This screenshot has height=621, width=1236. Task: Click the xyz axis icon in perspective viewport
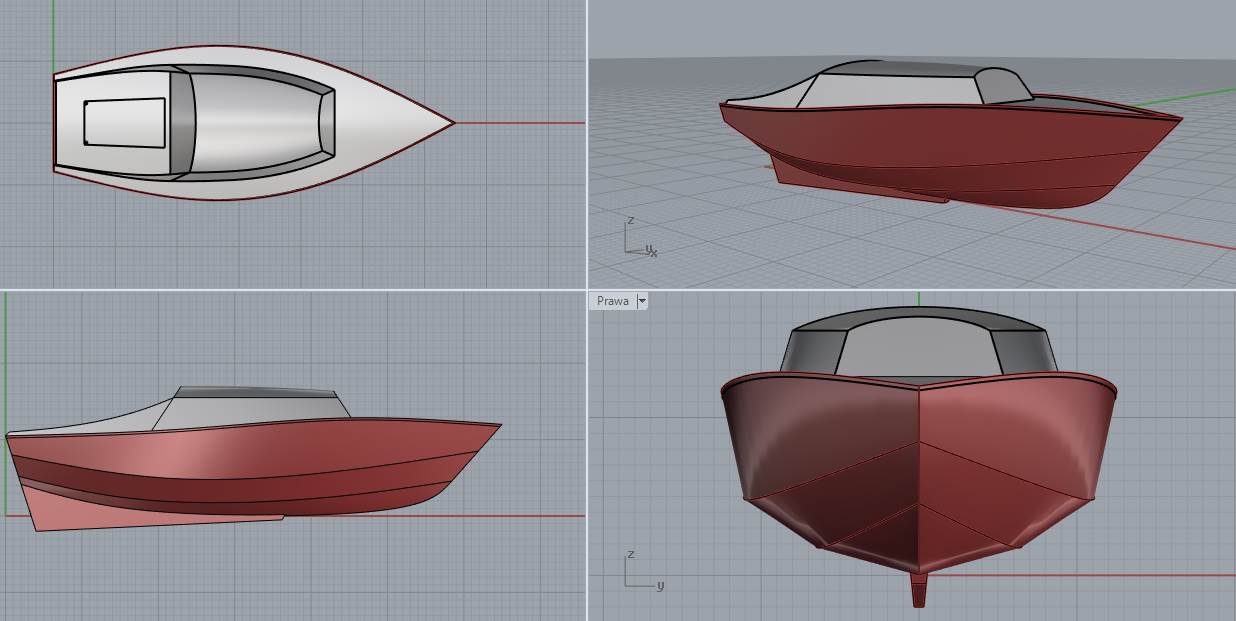[639, 239]
